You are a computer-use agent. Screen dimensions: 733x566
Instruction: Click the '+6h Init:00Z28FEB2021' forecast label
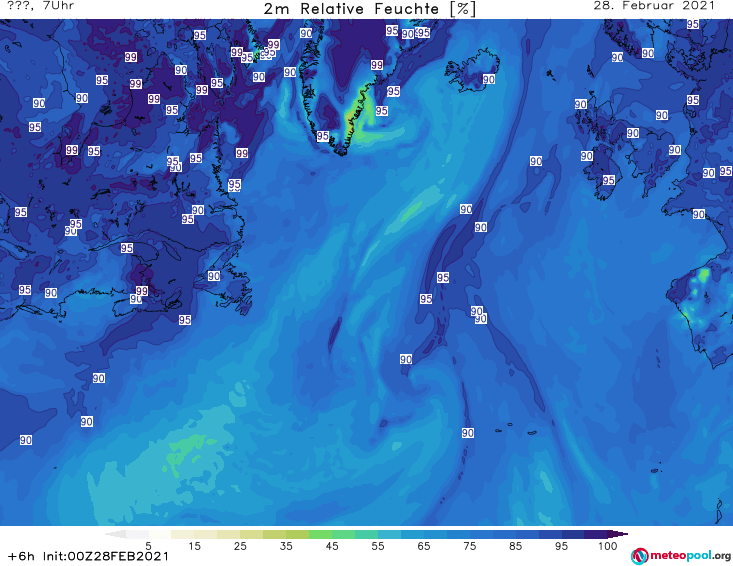coord(88,556)
